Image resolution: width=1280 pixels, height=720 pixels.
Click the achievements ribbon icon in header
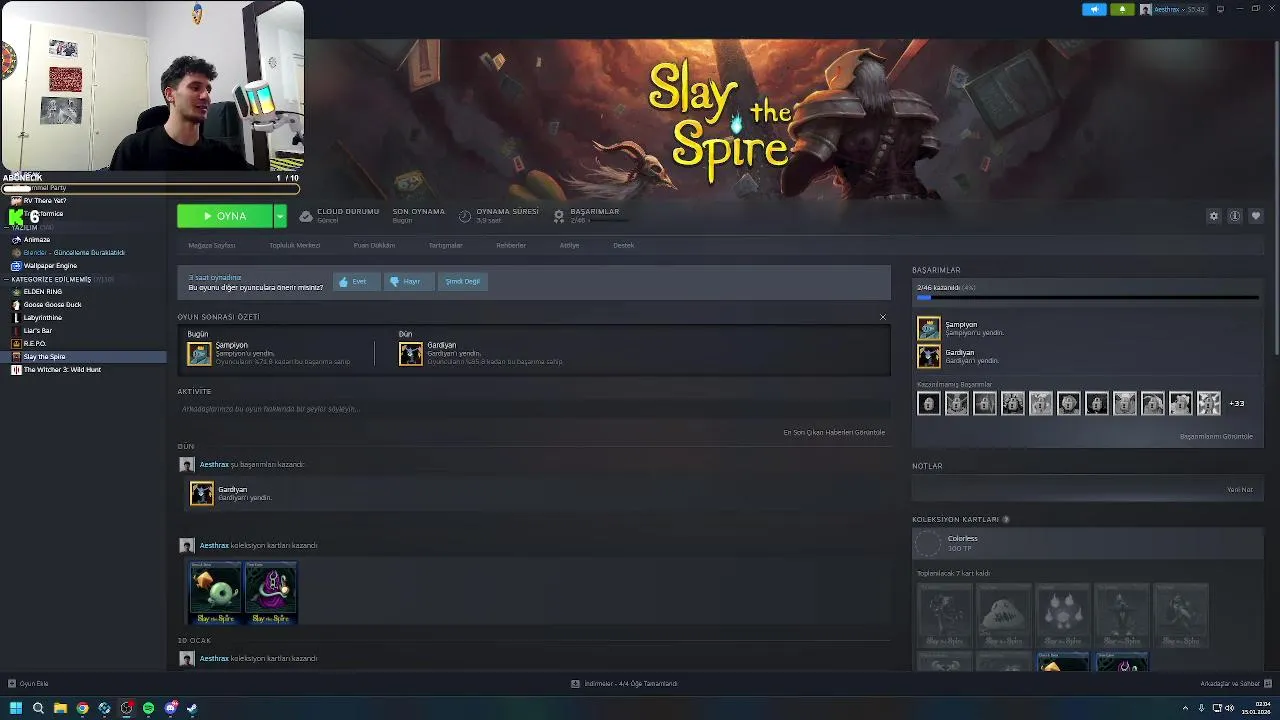tap(559, 216)
